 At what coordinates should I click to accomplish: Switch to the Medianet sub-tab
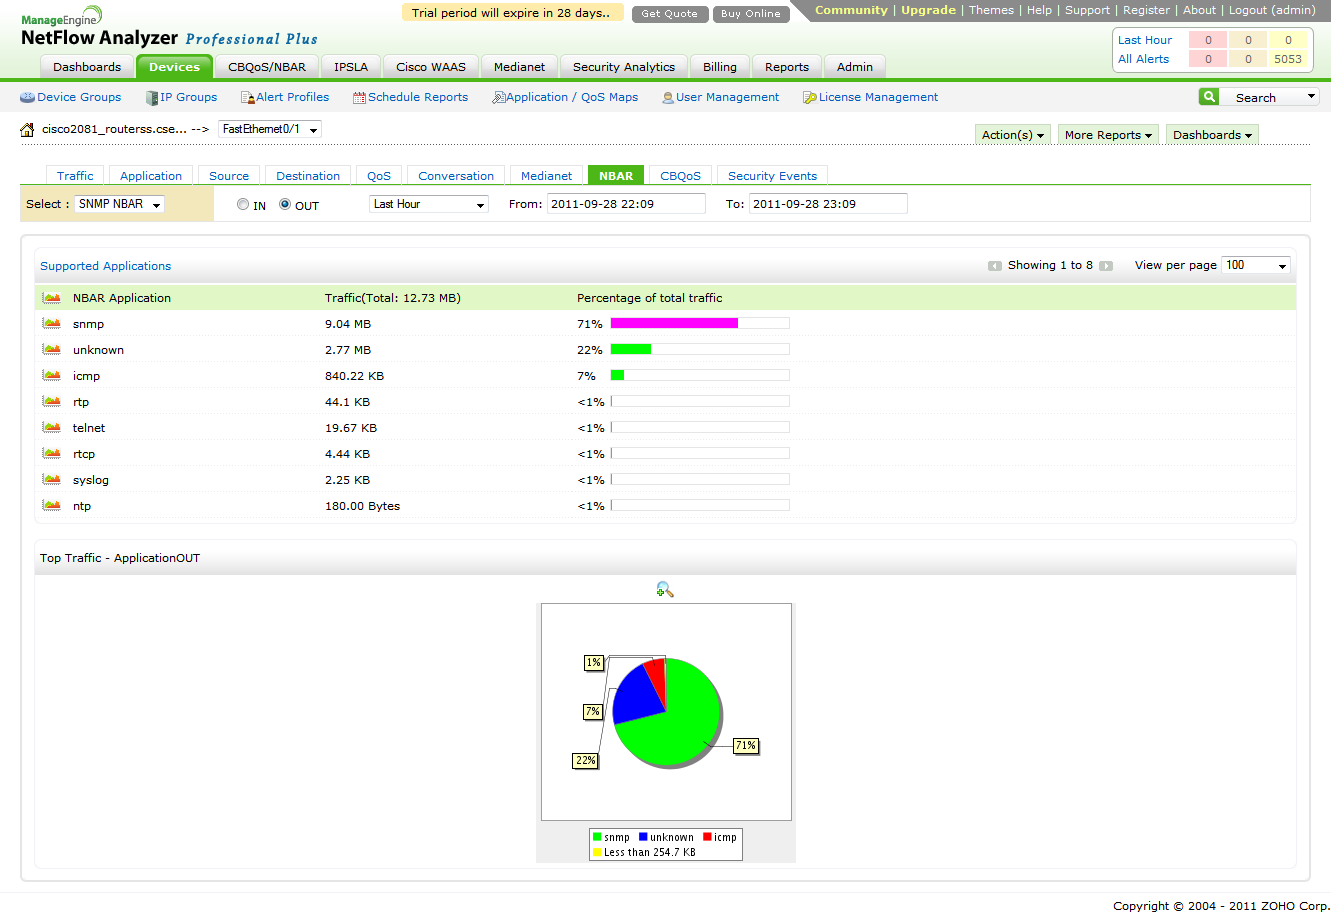point(547,176)
